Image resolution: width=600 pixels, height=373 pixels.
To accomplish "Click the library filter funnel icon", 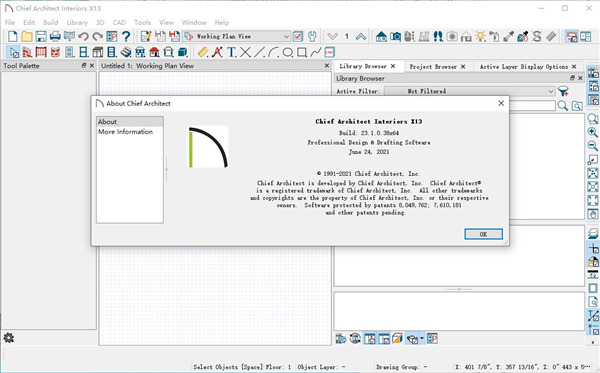I will 563,91.
